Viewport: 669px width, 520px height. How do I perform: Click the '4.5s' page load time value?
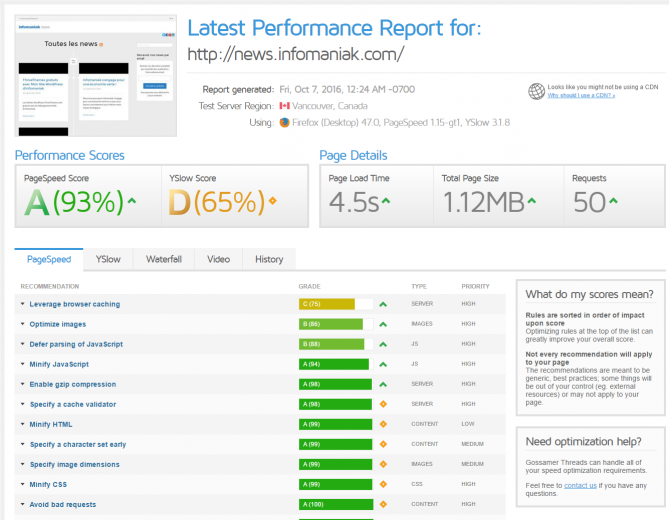[354, 202]
